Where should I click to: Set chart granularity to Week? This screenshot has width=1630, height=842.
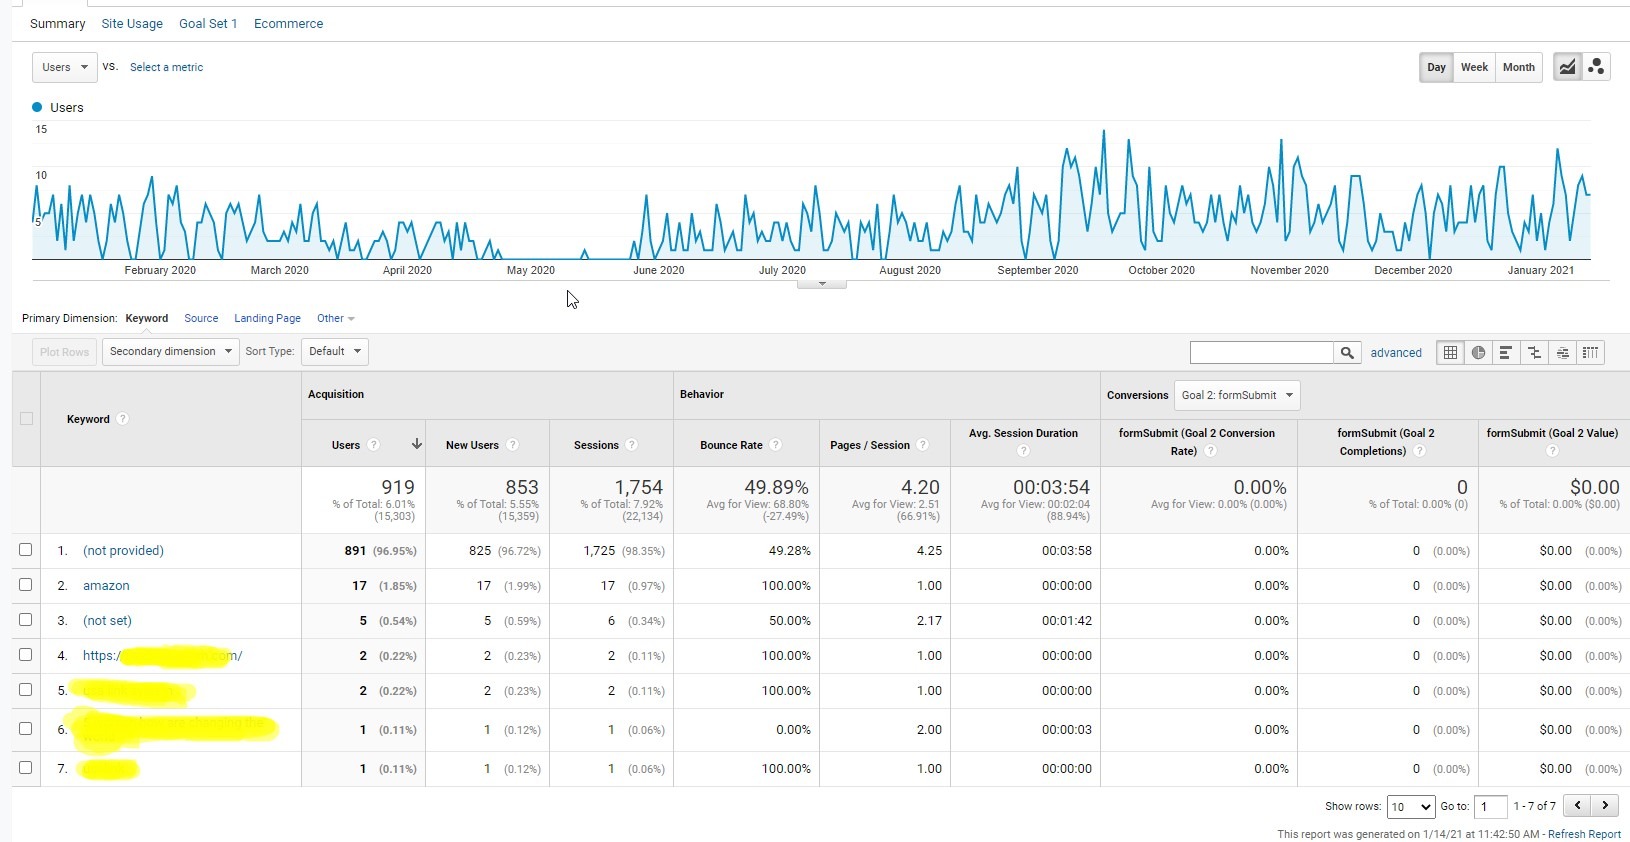[x=1474, y=67]
